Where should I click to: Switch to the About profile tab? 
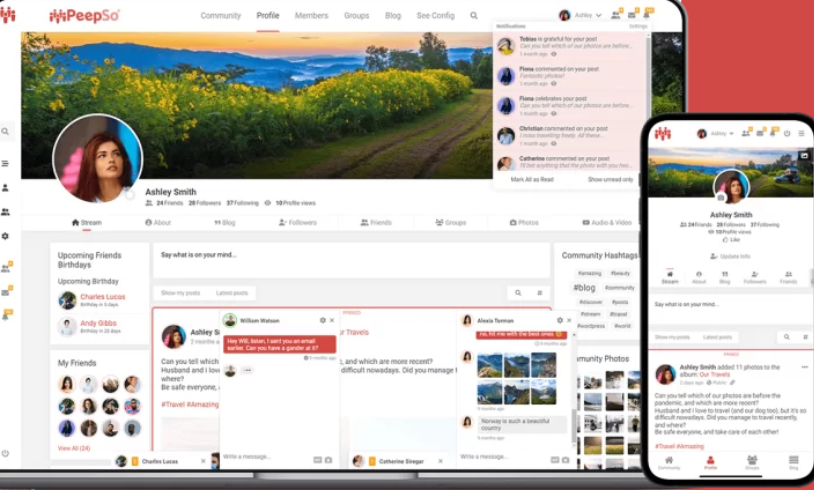158,222
